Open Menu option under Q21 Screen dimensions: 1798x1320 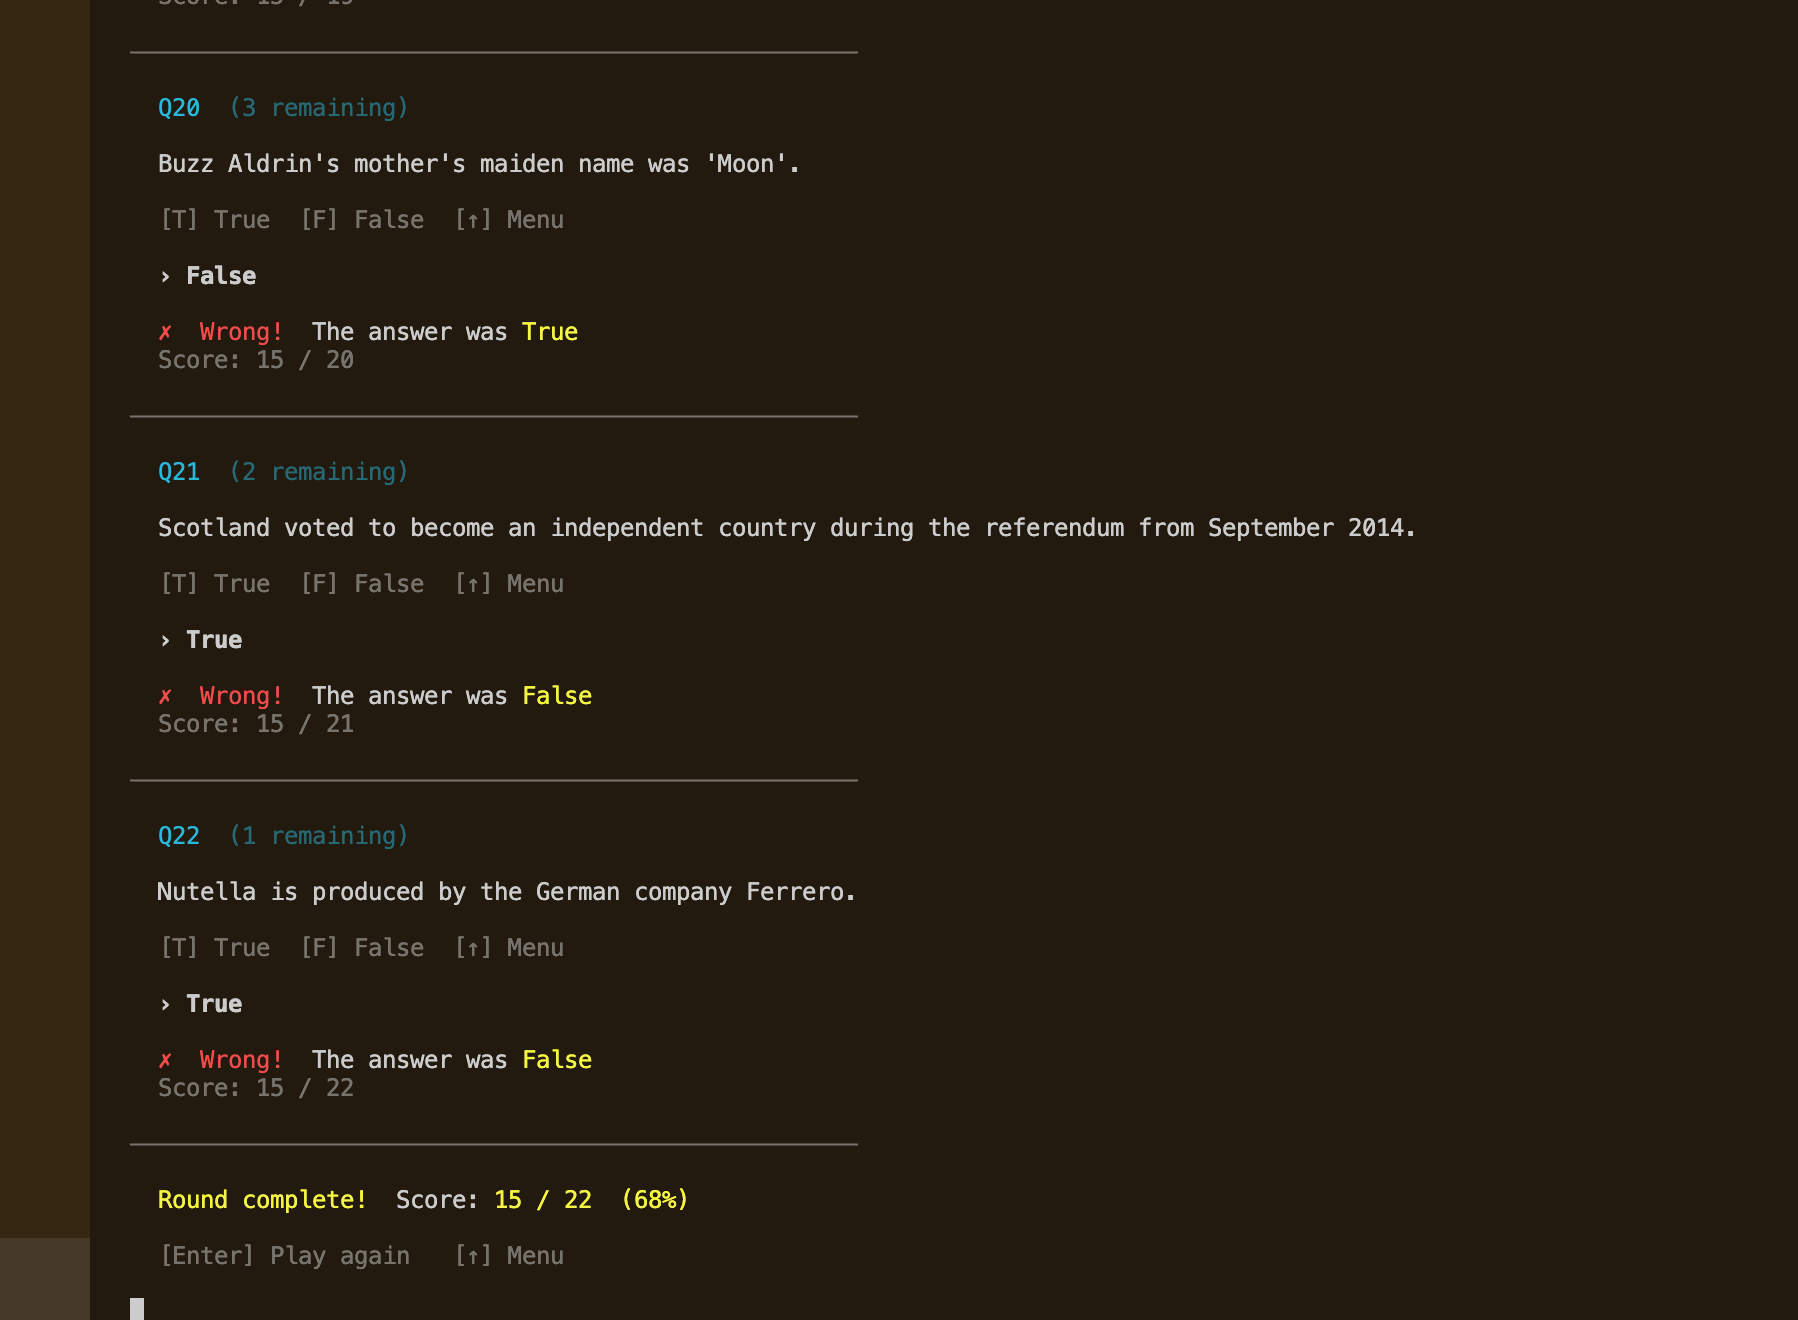click(509, 584)
